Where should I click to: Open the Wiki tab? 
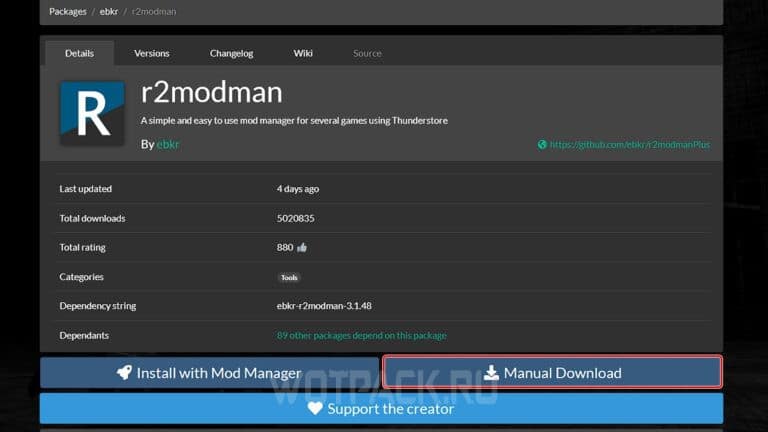point(303,53)
